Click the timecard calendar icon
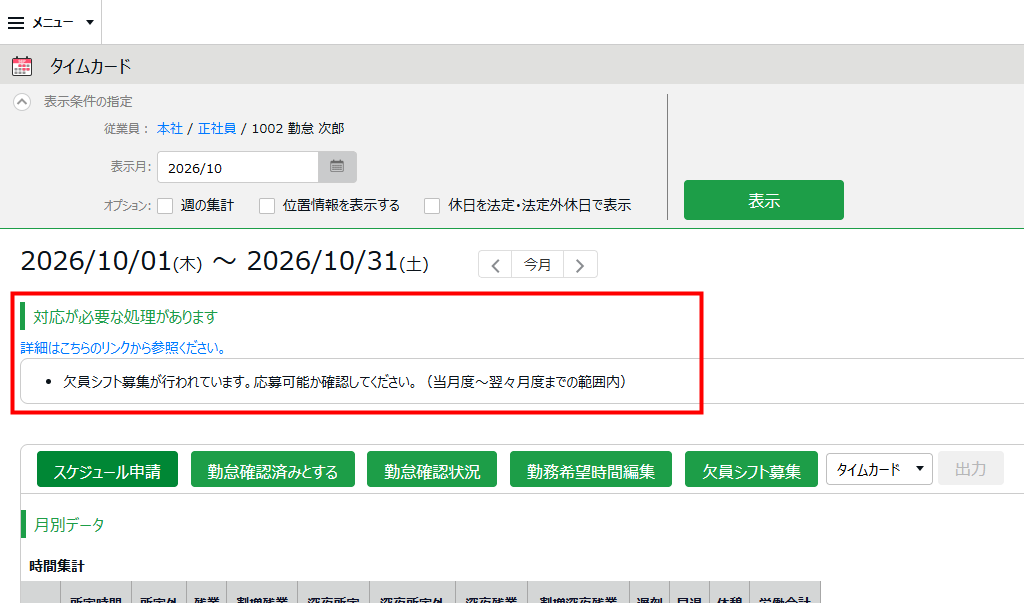This screenshot has width=1024, height=603. pyautogui.click(x=22, y=66)
